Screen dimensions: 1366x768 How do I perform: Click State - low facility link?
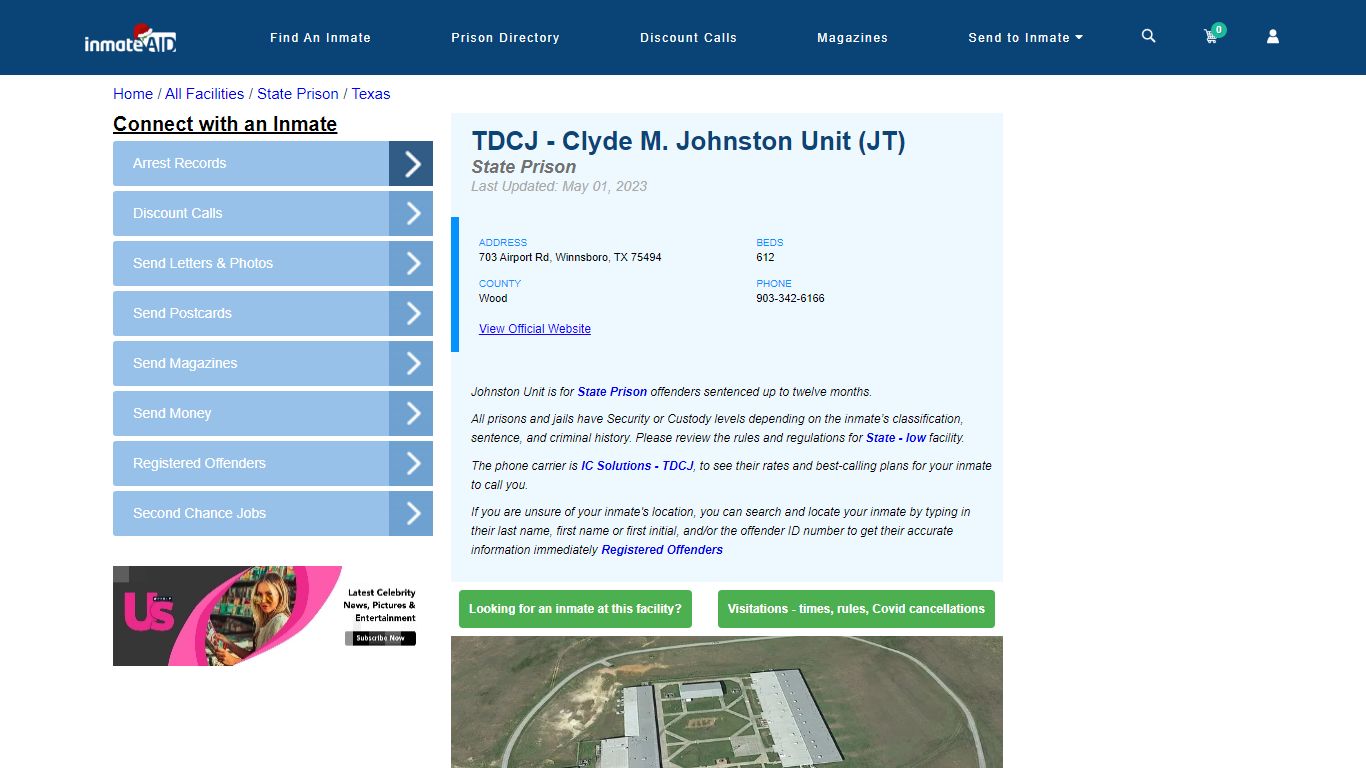coord(896,438)
